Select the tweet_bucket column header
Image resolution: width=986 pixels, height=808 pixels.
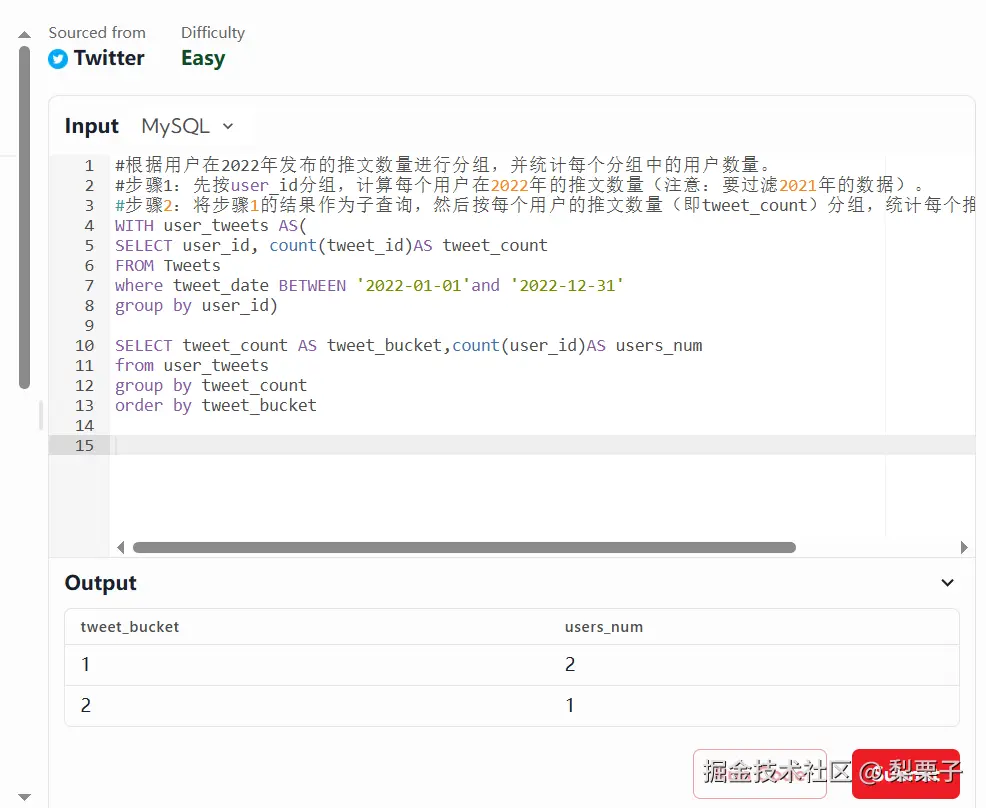tap(130, 627)
